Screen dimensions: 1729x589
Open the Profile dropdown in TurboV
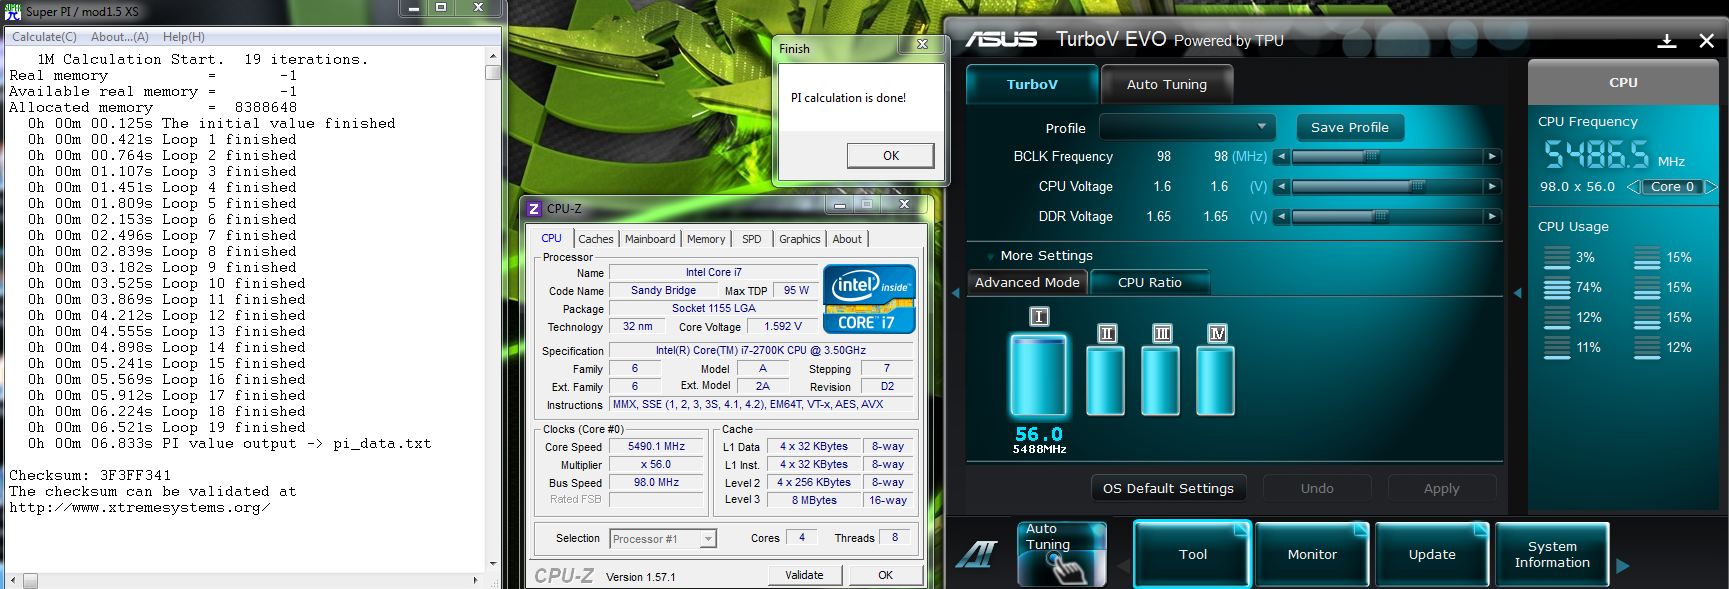(1187, 127)
